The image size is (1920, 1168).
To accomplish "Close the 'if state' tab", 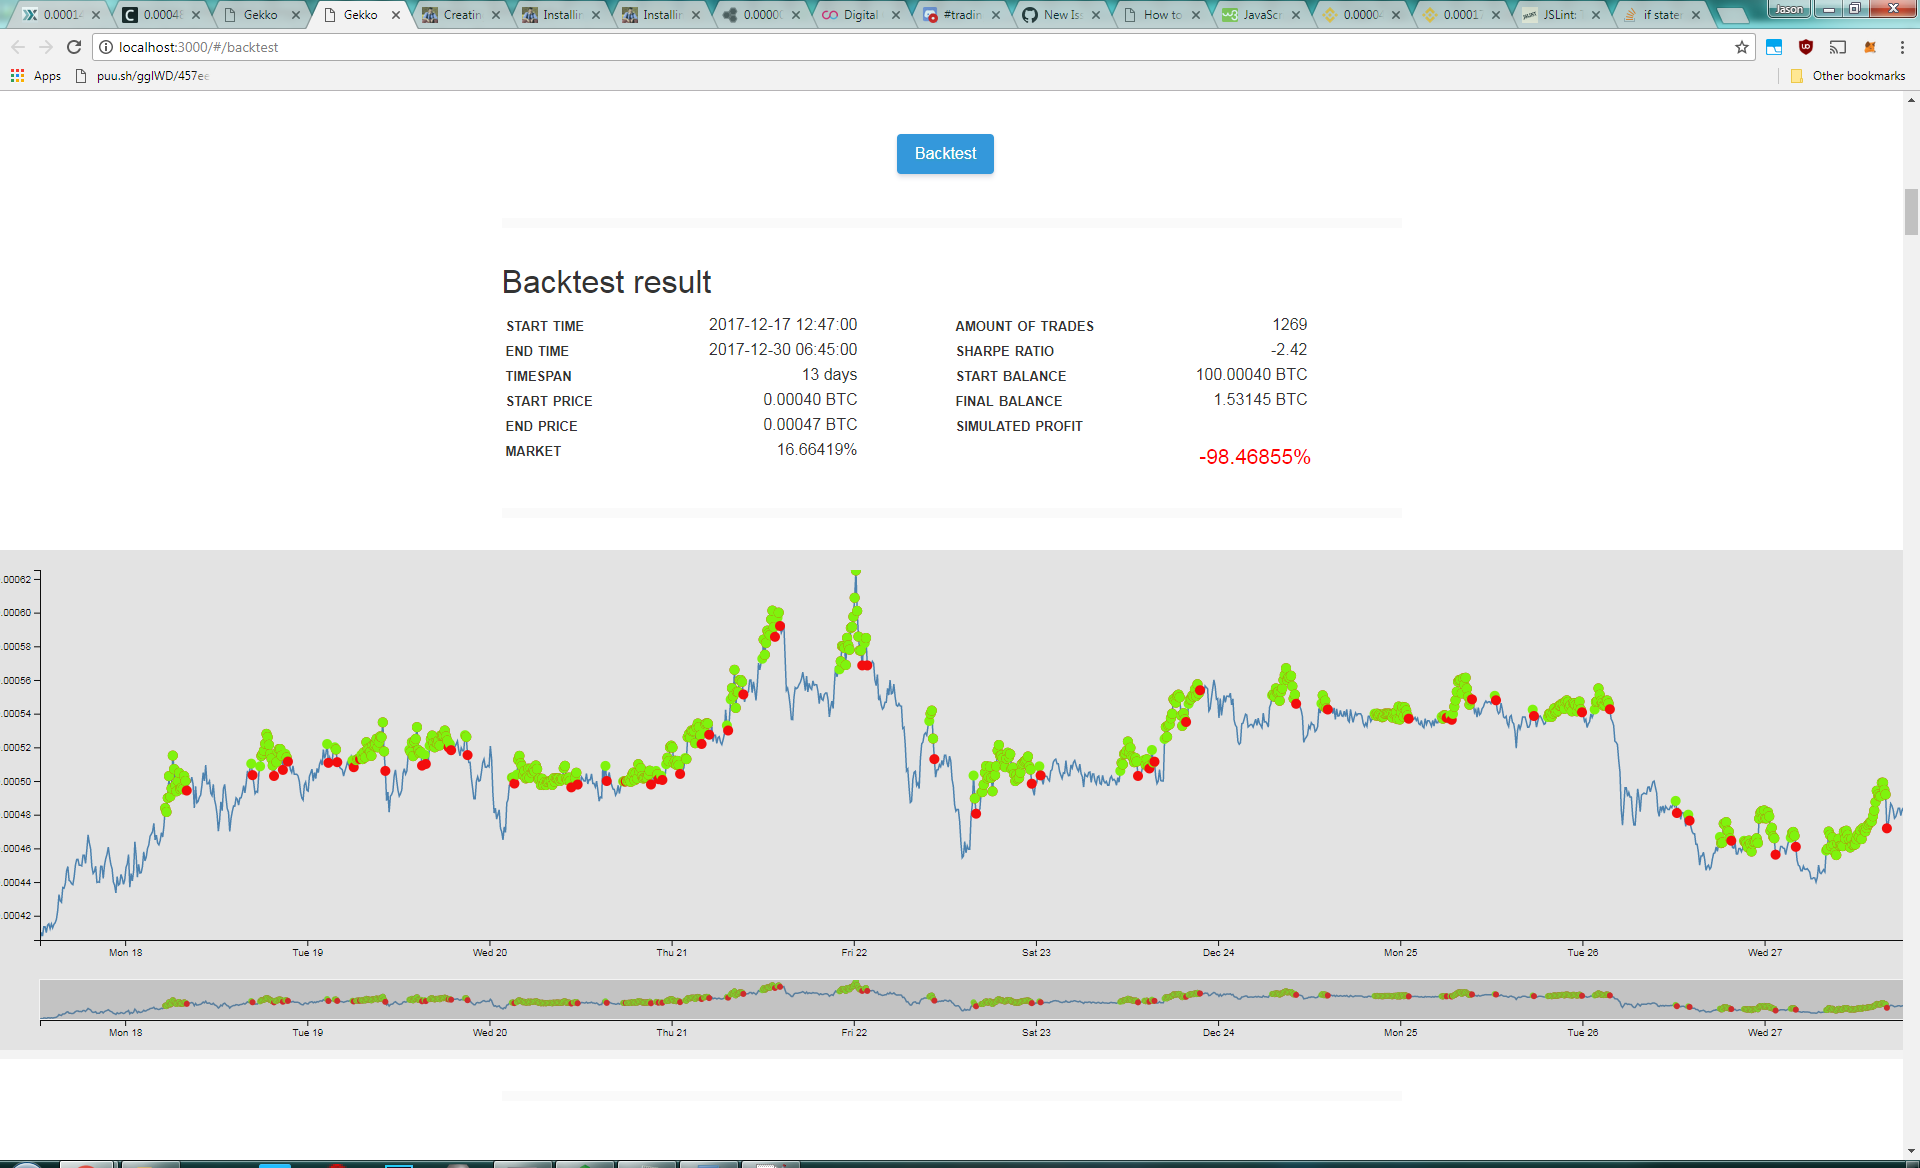I will (x=1696, y=15).
